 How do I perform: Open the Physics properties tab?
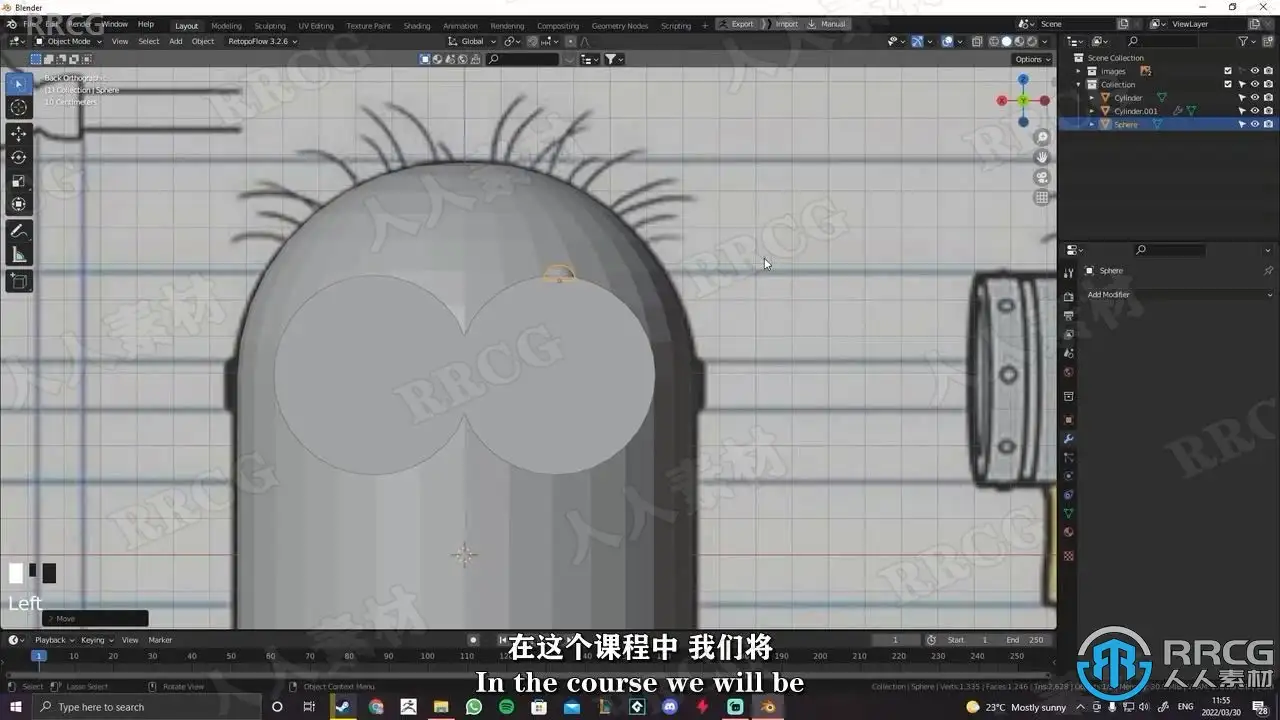(x=1068, y=476)
